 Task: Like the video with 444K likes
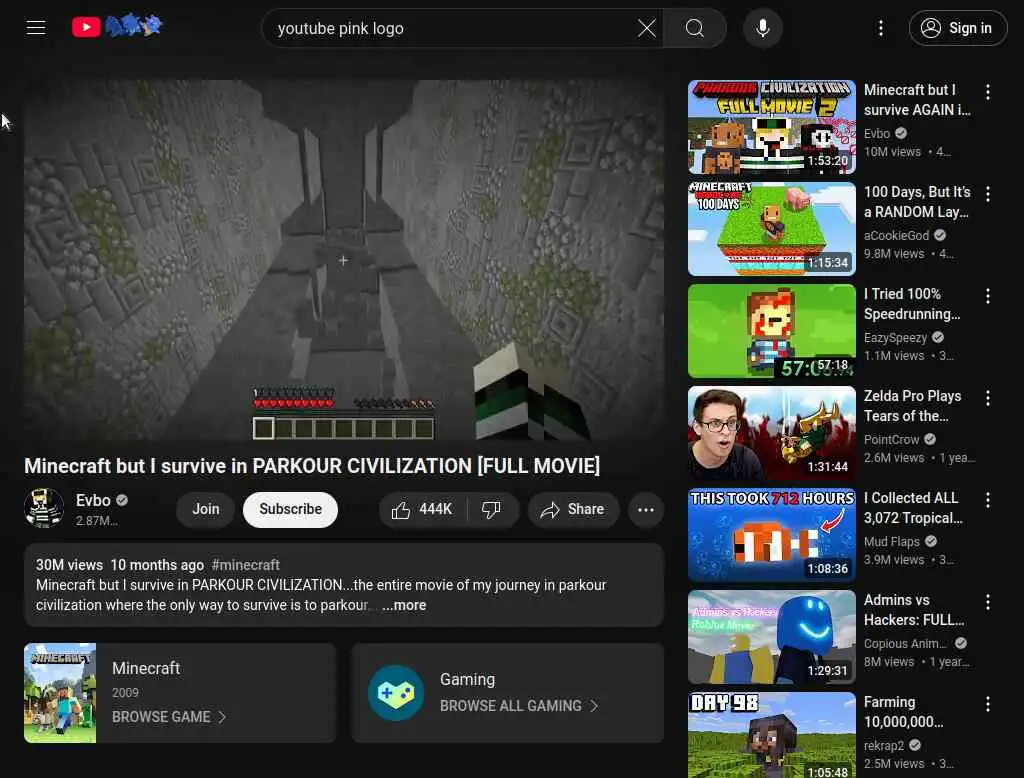423,510
